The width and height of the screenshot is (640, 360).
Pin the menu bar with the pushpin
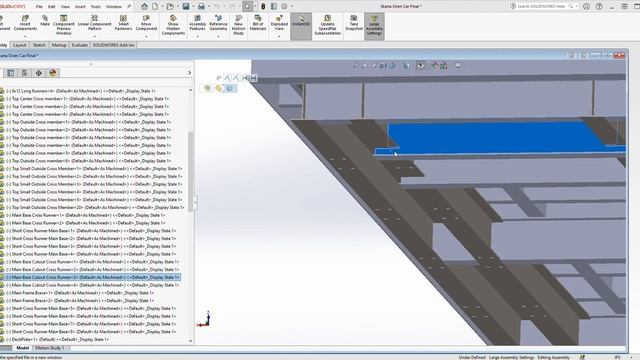129,7
